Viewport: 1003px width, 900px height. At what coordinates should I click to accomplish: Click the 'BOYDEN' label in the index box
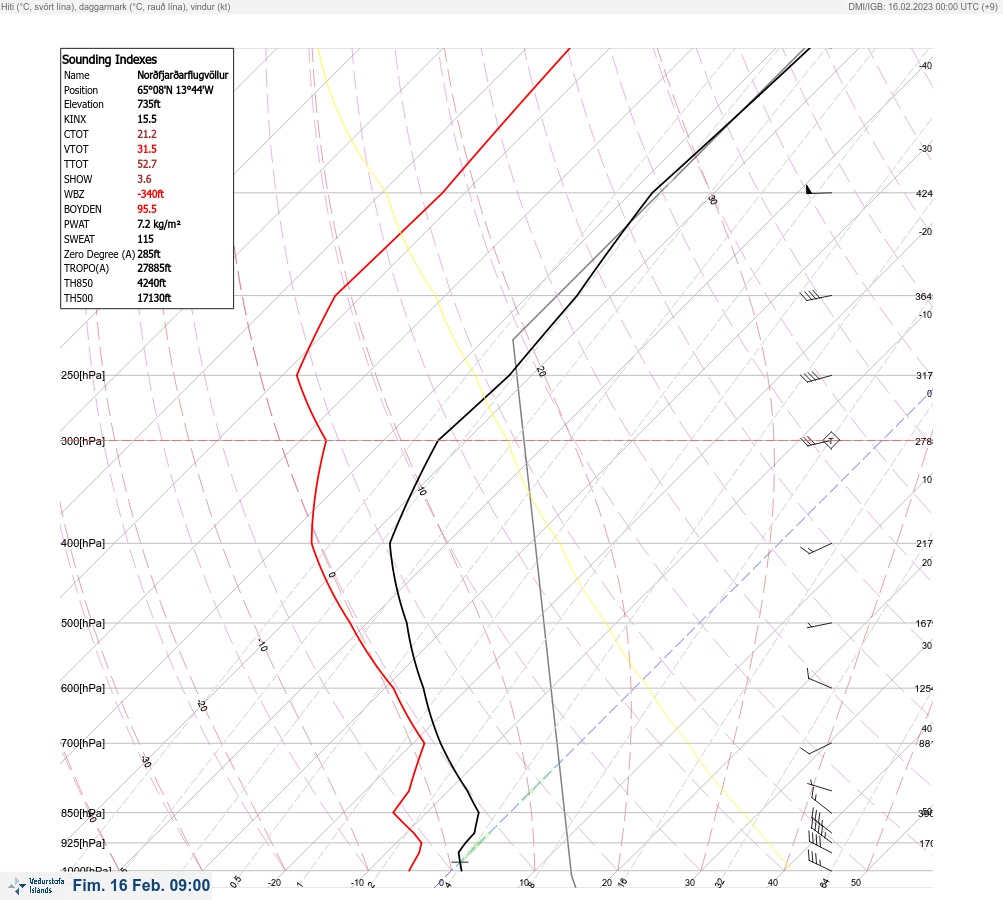[x=83, y=209]
